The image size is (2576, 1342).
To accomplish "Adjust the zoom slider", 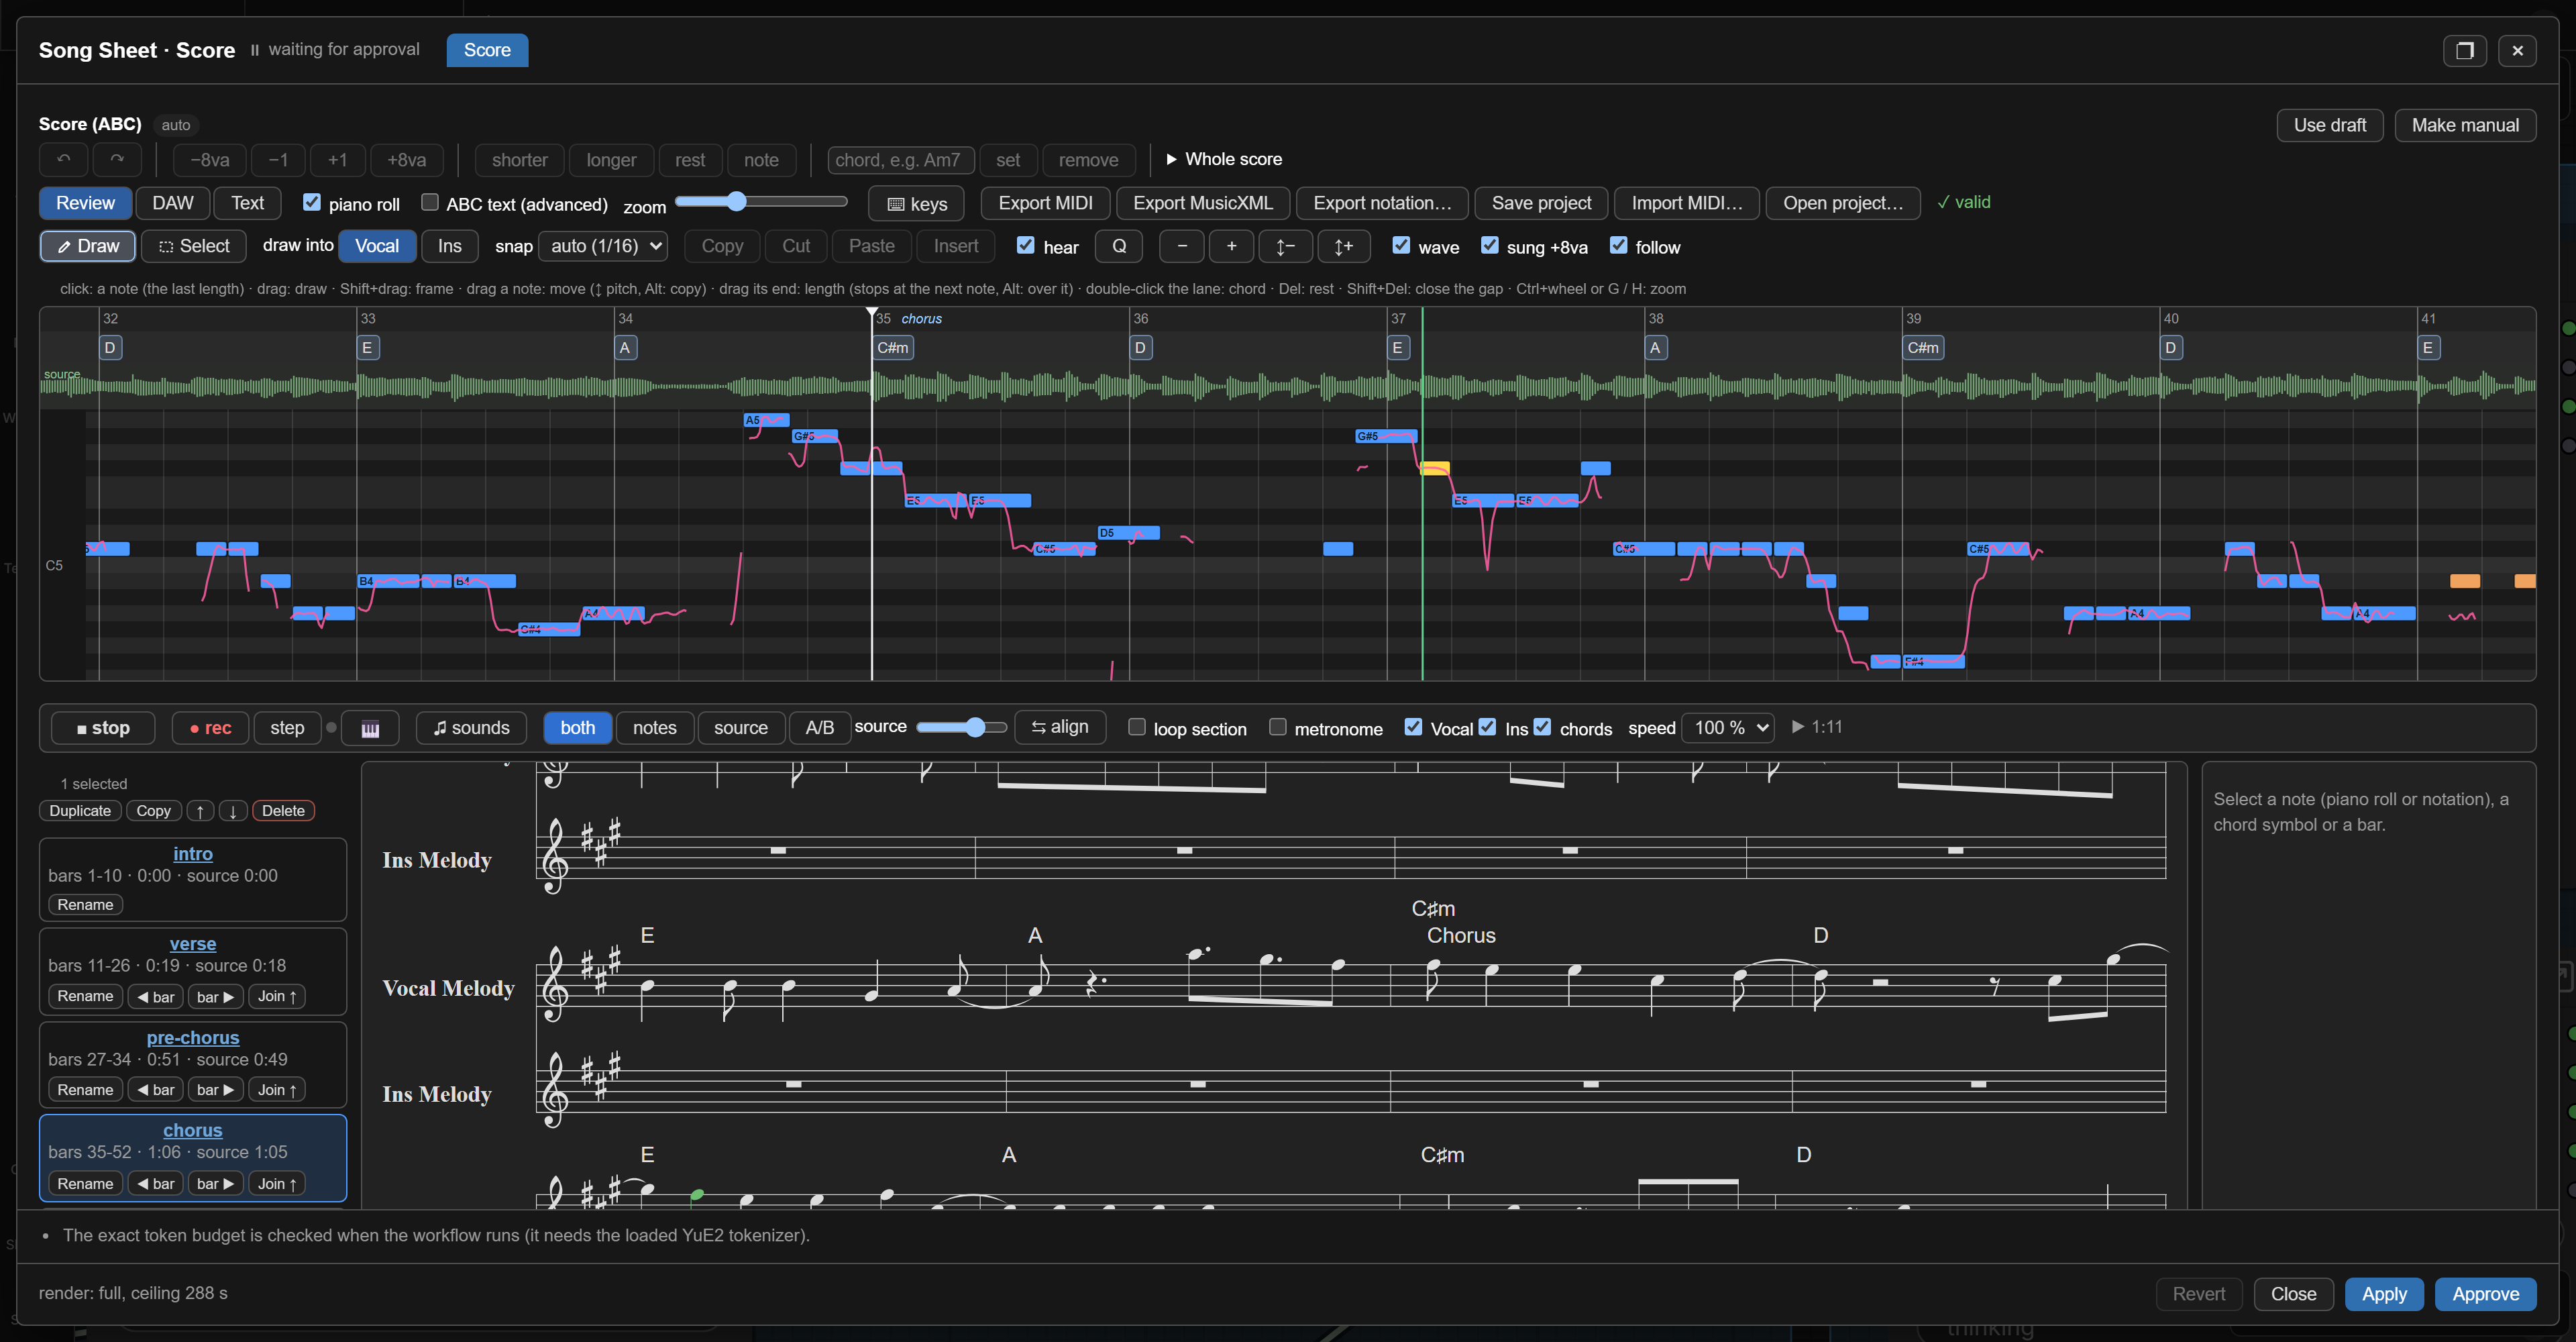I will pyautogui.click(x=761, y=202).
